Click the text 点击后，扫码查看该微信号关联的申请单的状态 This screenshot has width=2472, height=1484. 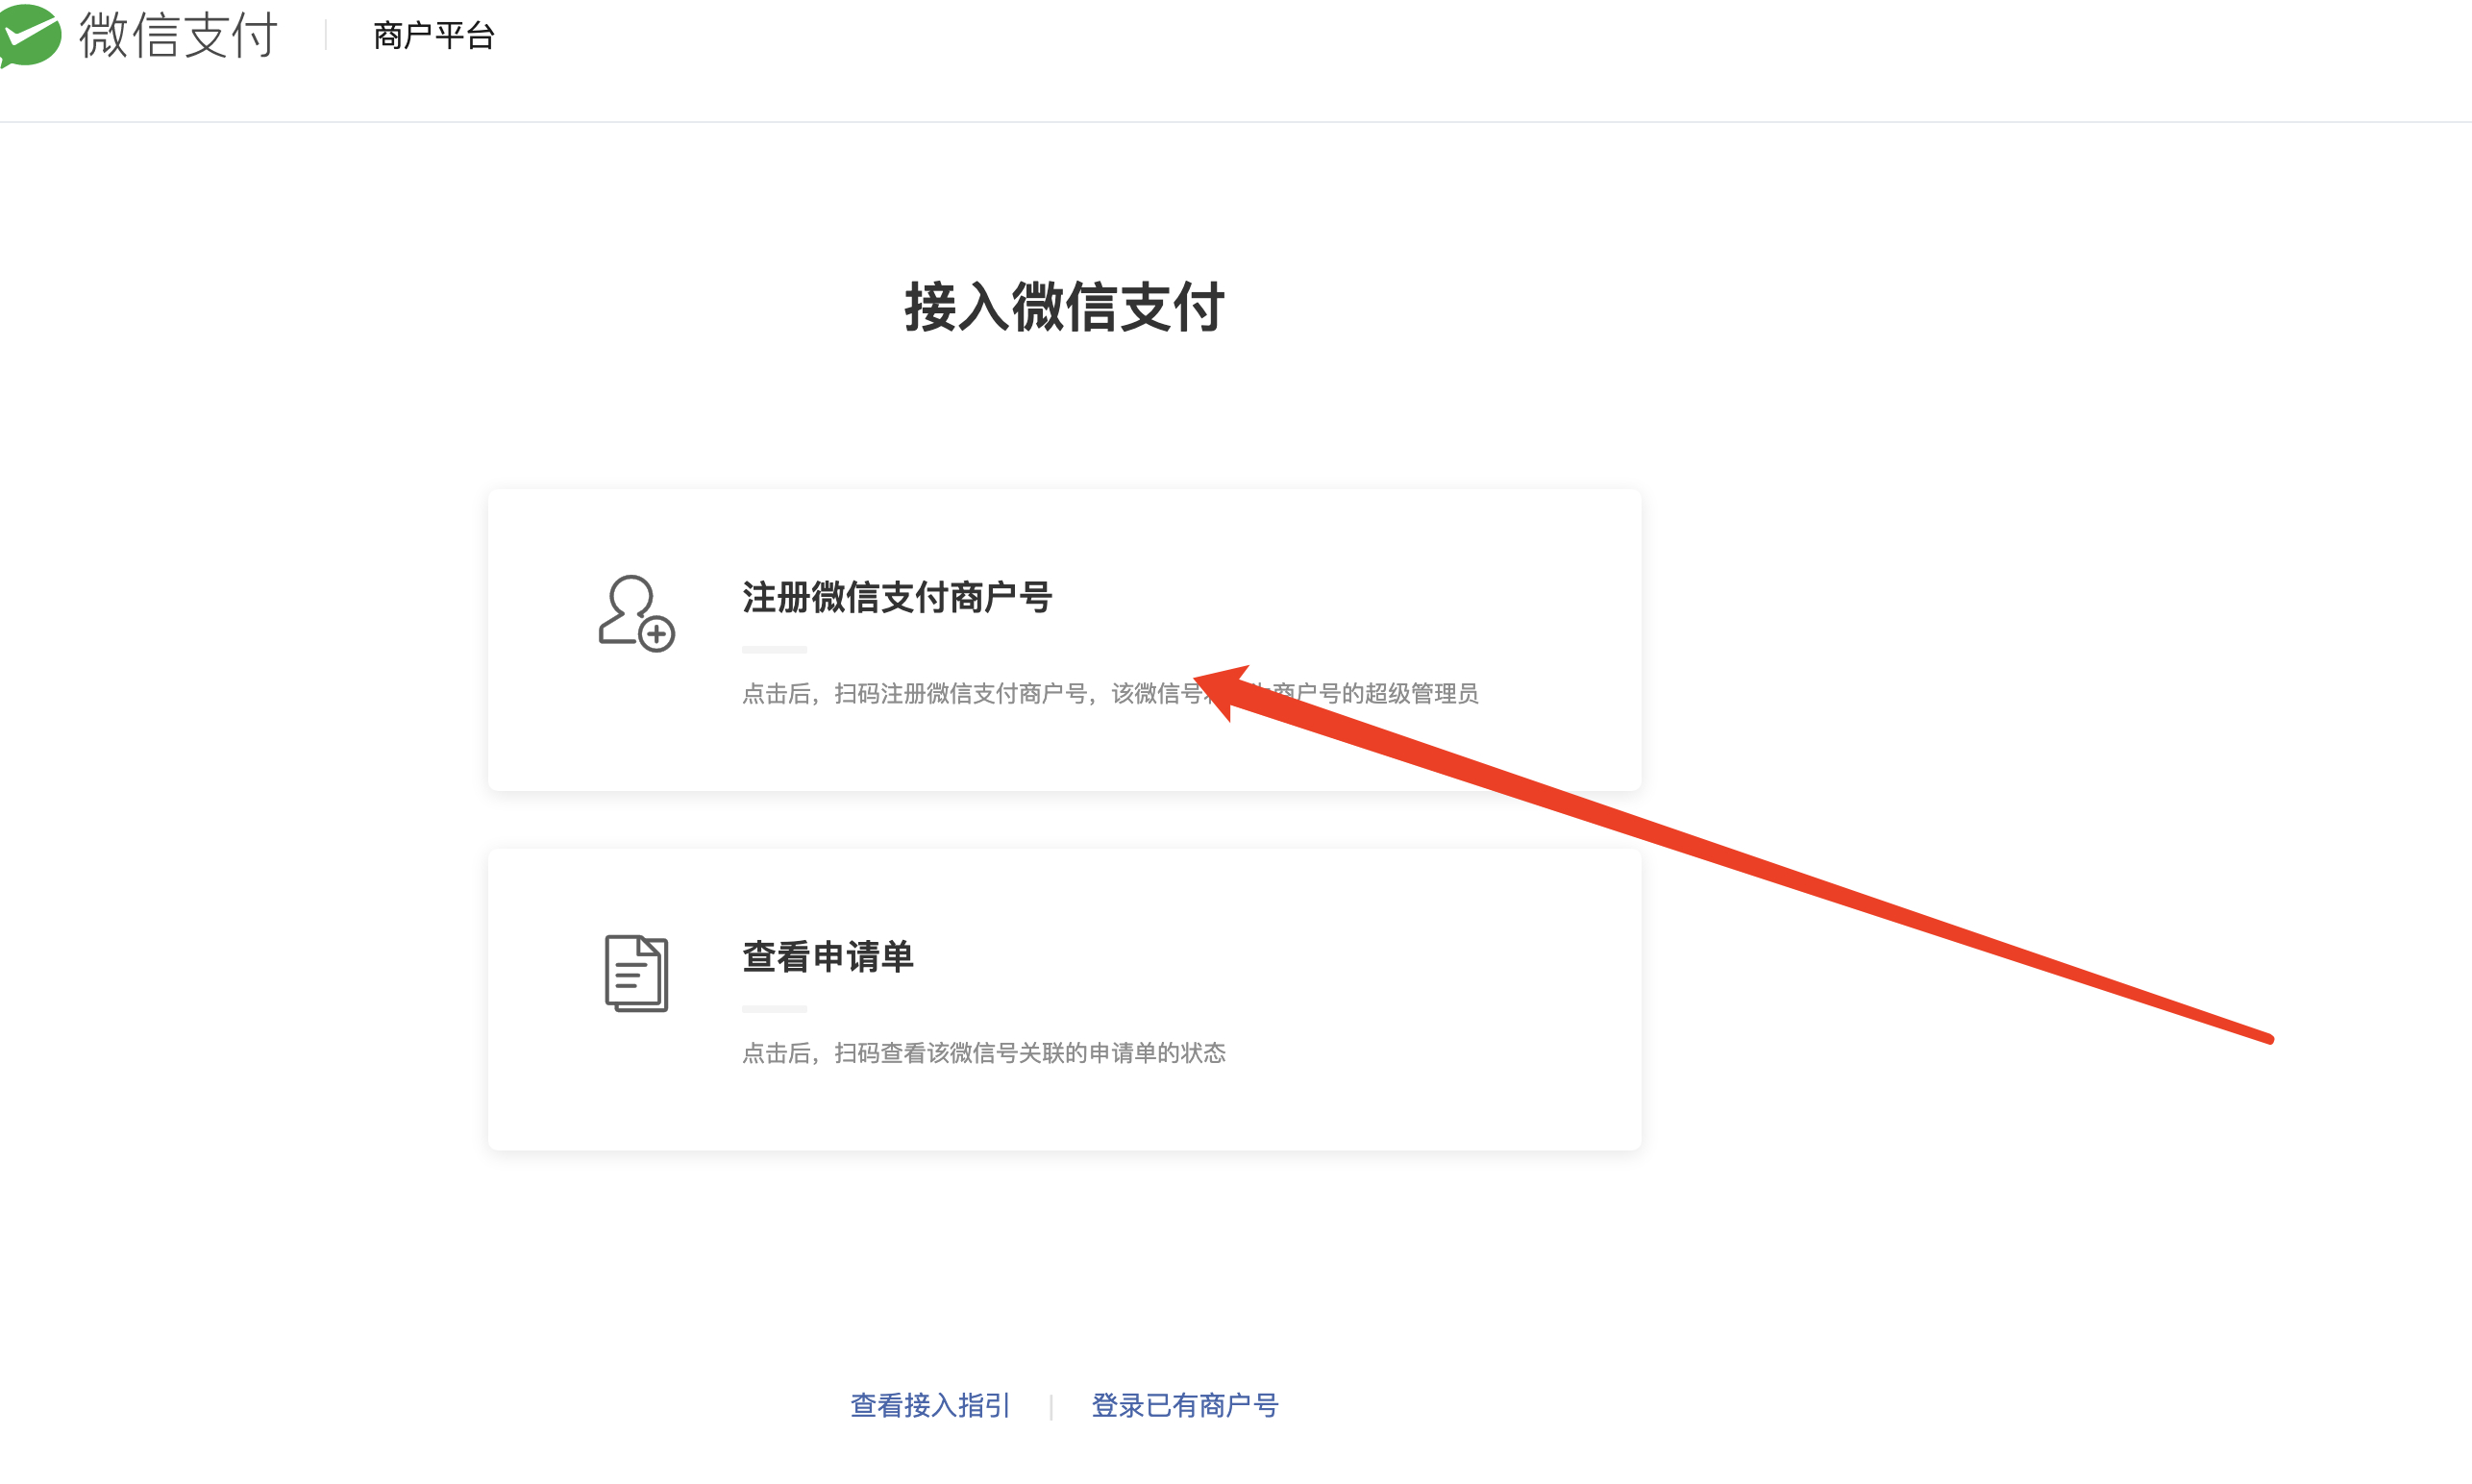984,1053
